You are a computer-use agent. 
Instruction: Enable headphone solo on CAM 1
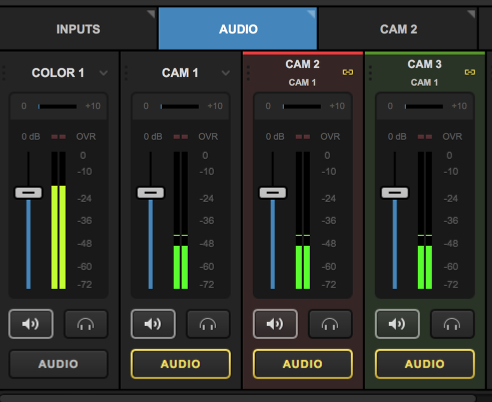click(208, 324)
